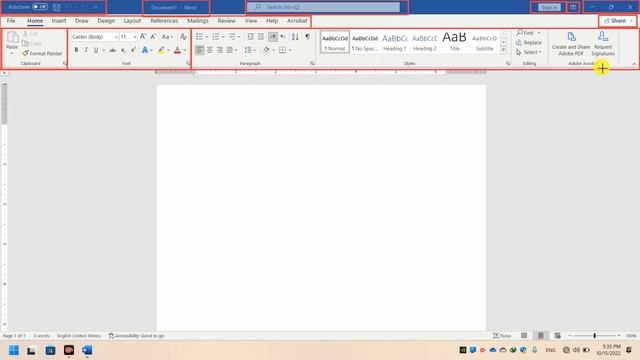Switch to the Draw tab
640x360 pixels.
click(x=82, y=21)
